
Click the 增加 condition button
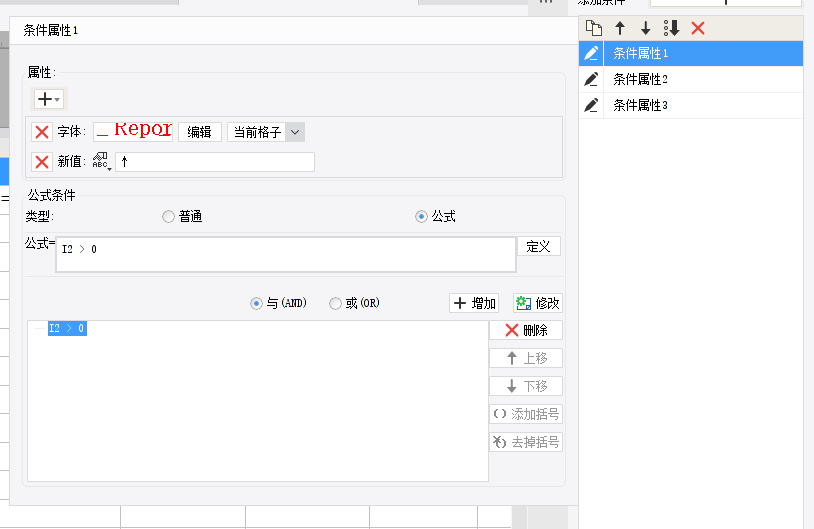click(x=474, y=303)
